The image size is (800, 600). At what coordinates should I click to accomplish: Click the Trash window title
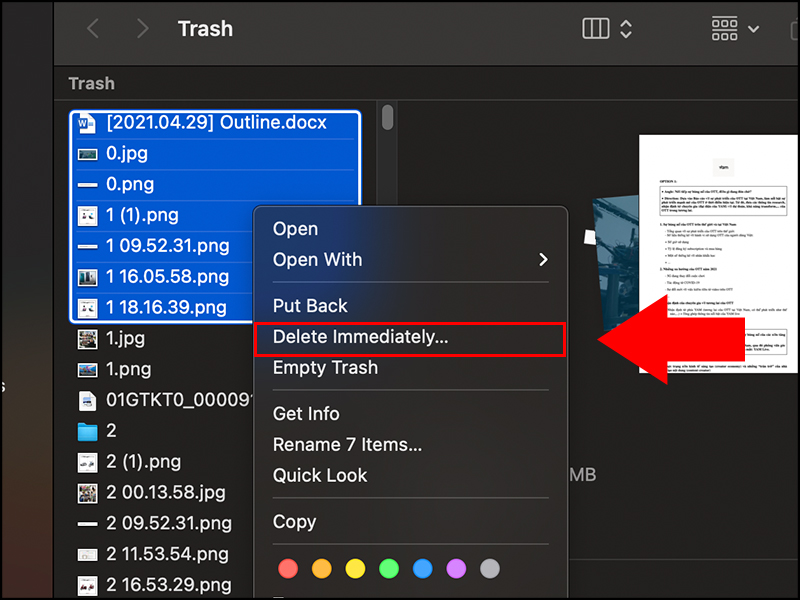point(205,29)
